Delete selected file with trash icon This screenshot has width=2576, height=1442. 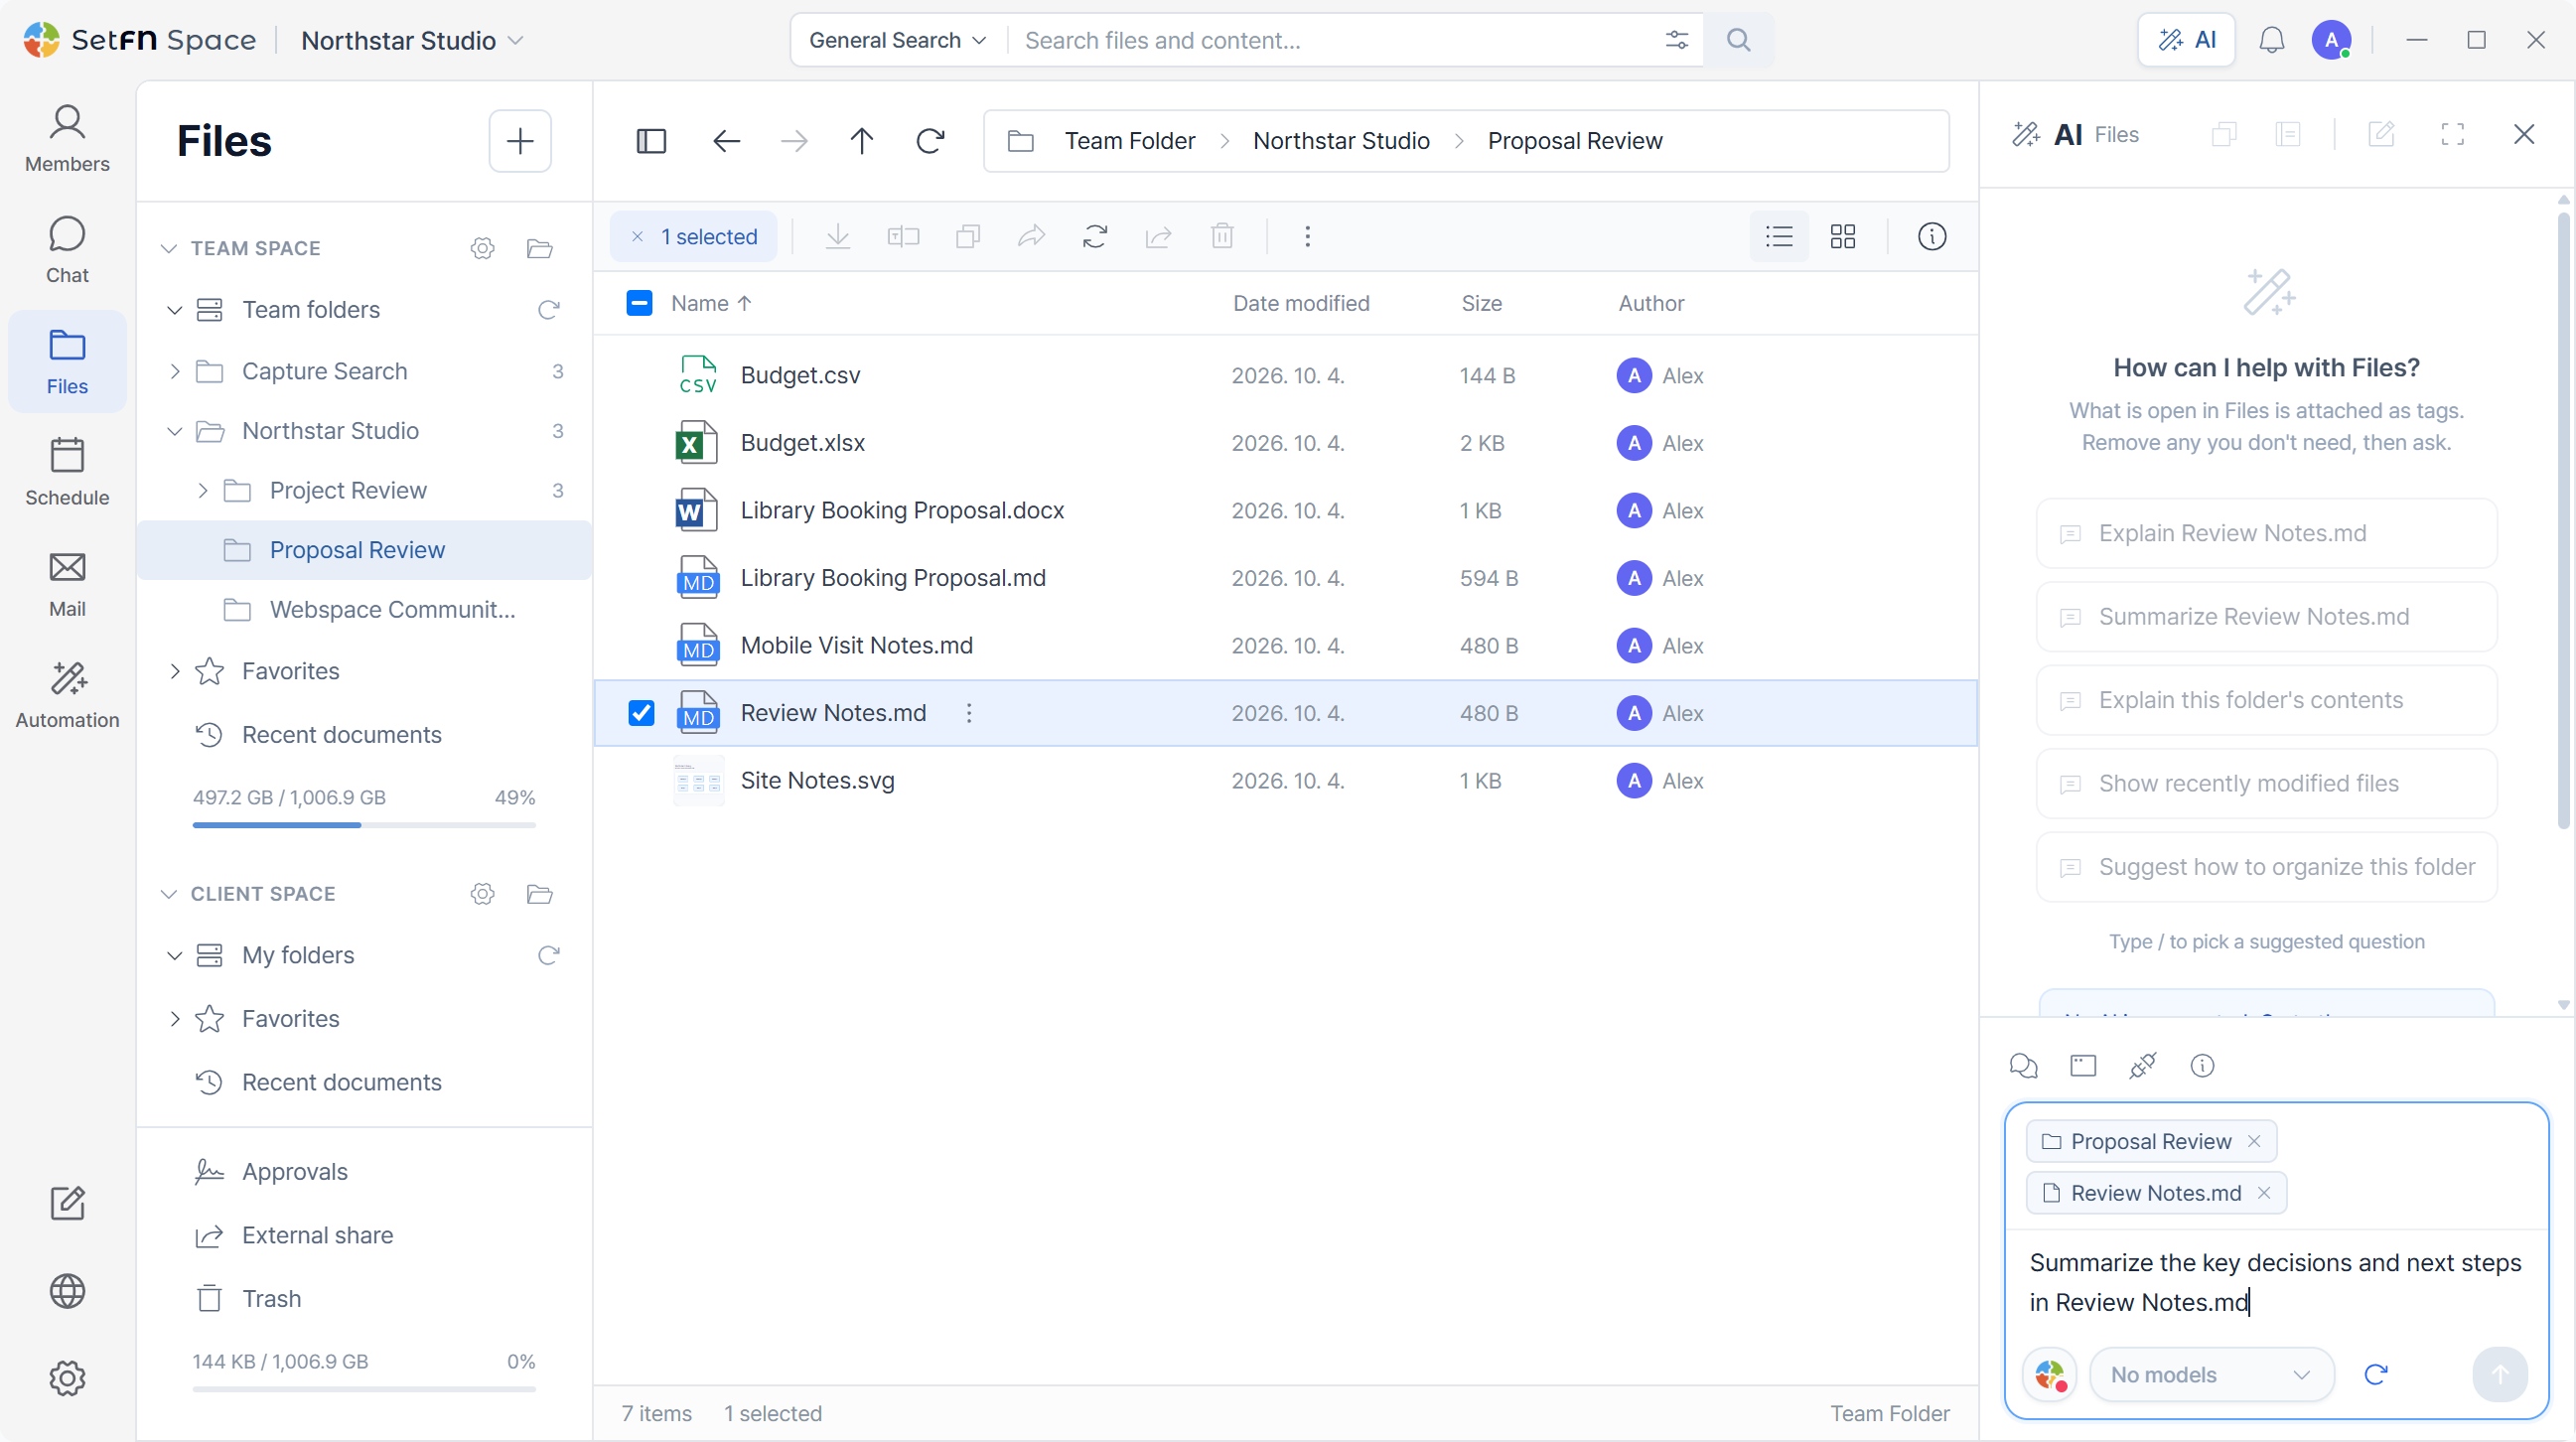pyautogui.click(x=1222, y=237)
